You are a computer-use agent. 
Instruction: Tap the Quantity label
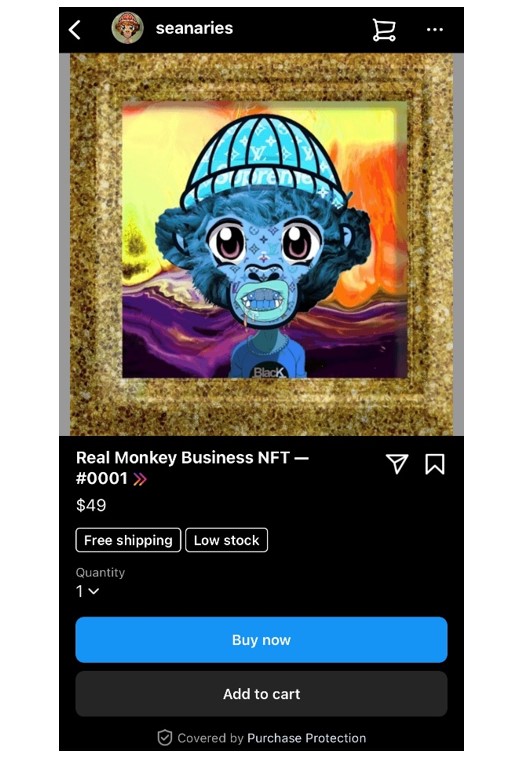(100, 573)
